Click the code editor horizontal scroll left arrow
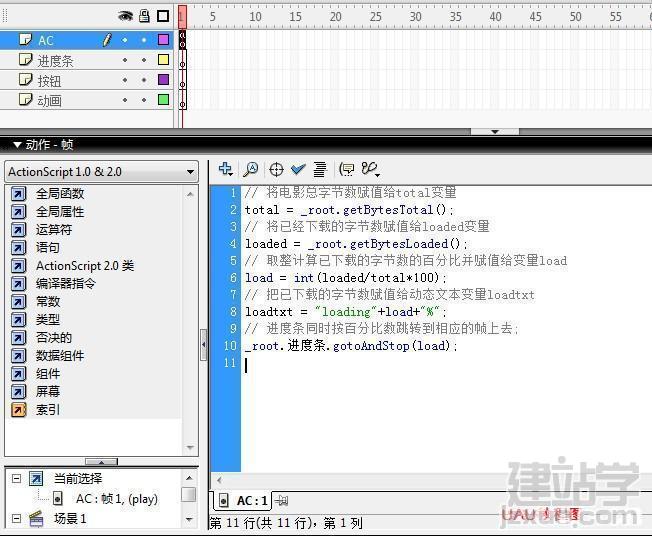 219,480
